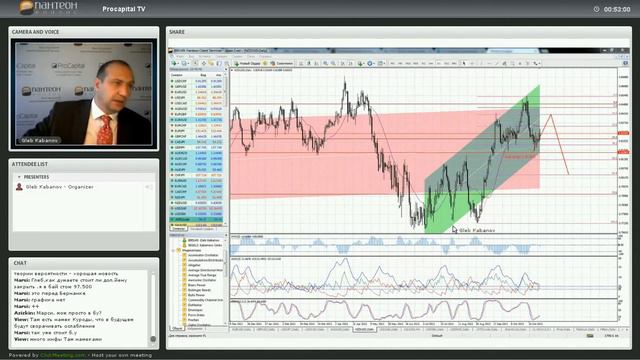Switch timeframe to D1

click(438, 63)
